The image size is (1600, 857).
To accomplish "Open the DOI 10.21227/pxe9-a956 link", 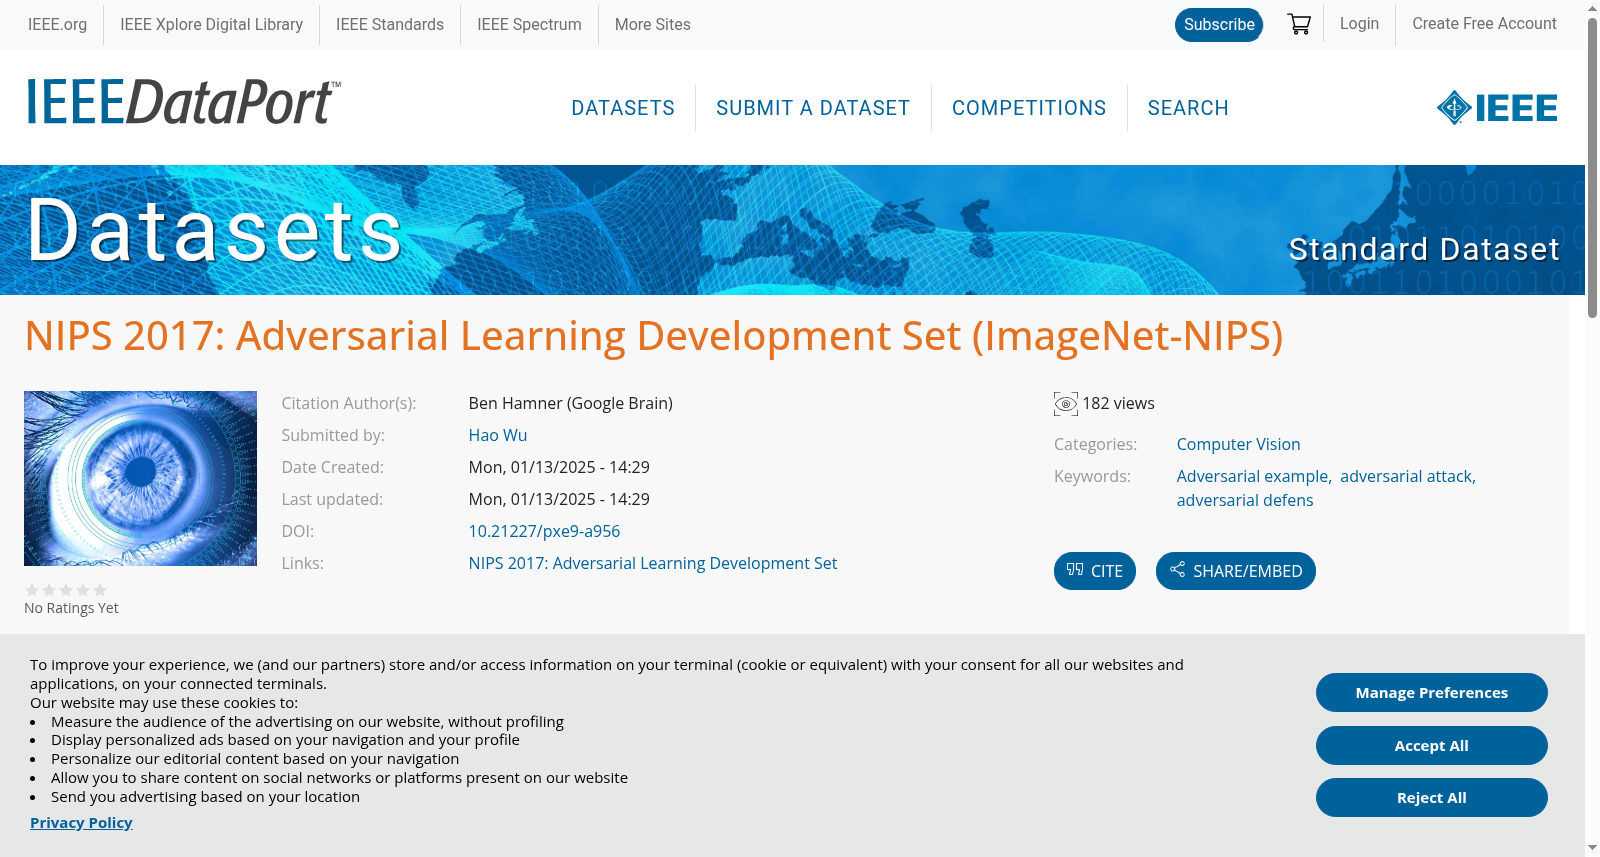I will click(544, 532).
